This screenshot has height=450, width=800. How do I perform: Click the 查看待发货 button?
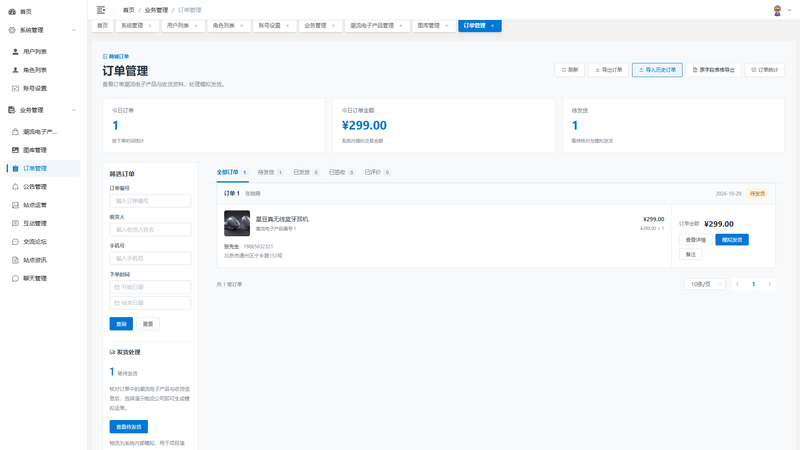click(129, 427)
